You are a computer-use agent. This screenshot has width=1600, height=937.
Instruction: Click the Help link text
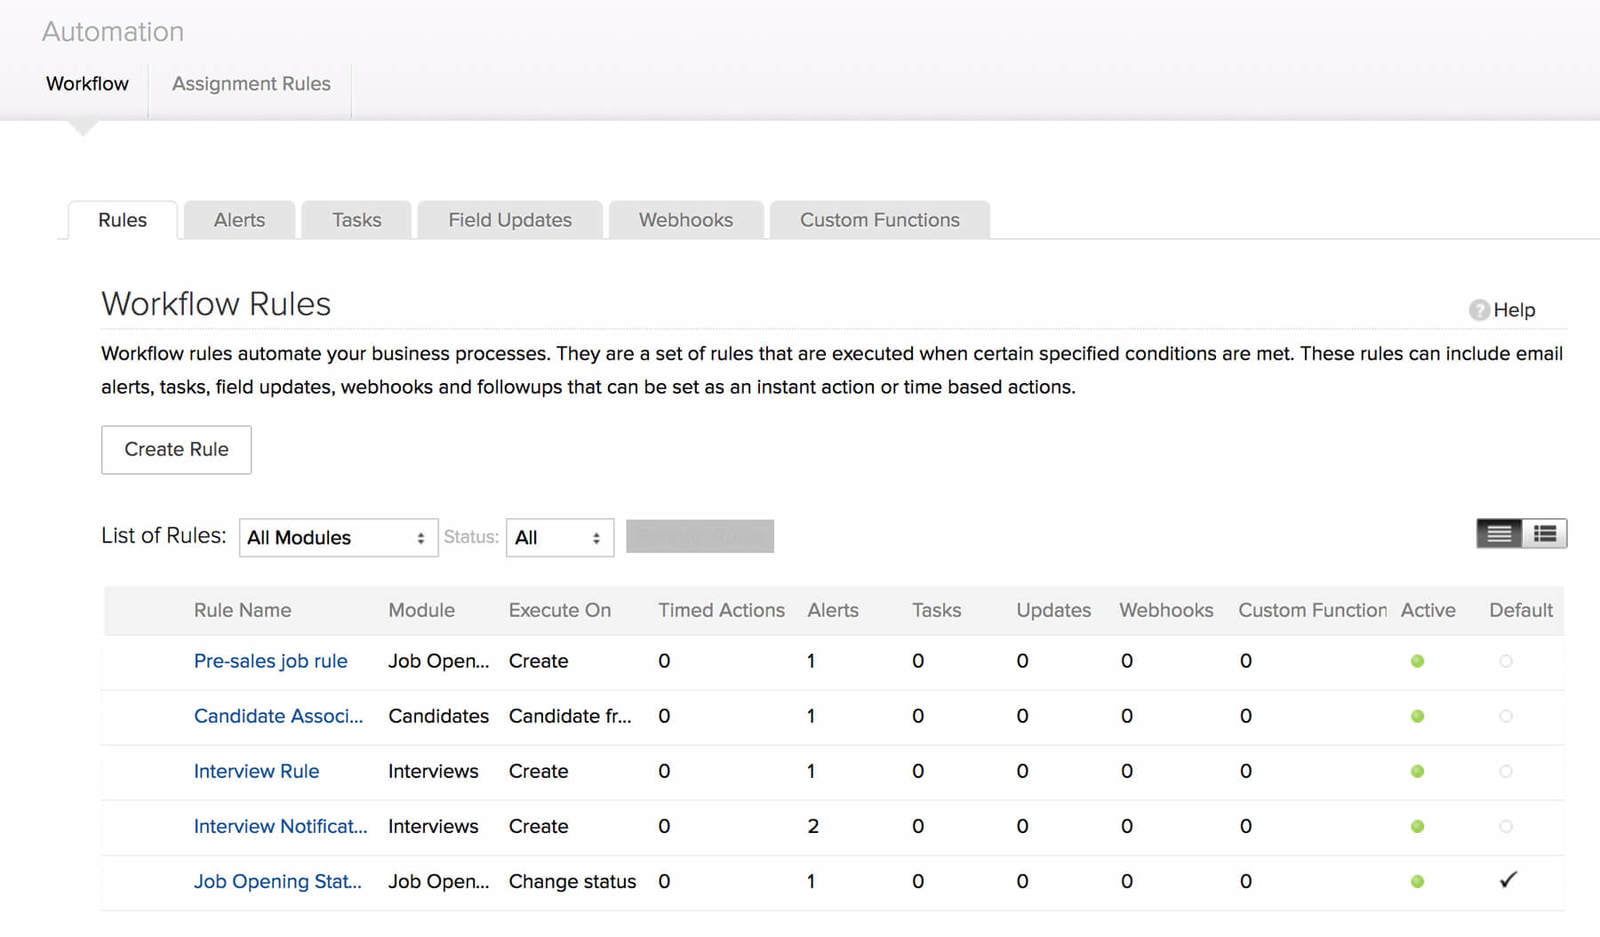pyautogui.click(x=1514, y=310)
